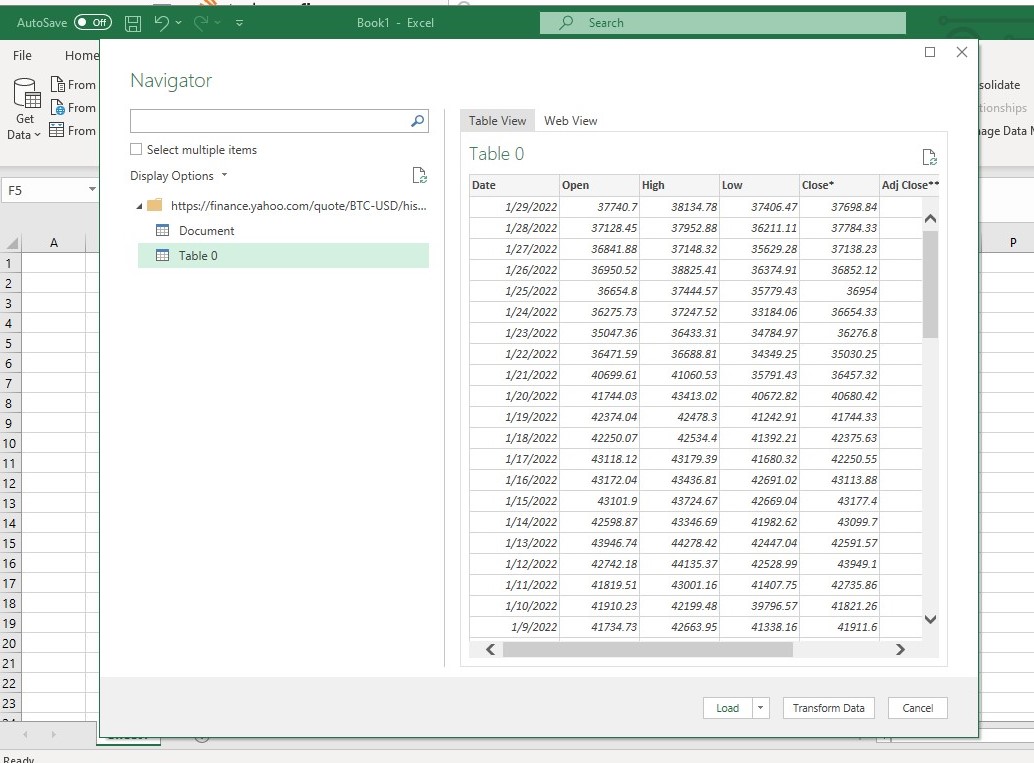Click the Close value 41911.6
1034x763 pixels.
click(x=839, y=627)
